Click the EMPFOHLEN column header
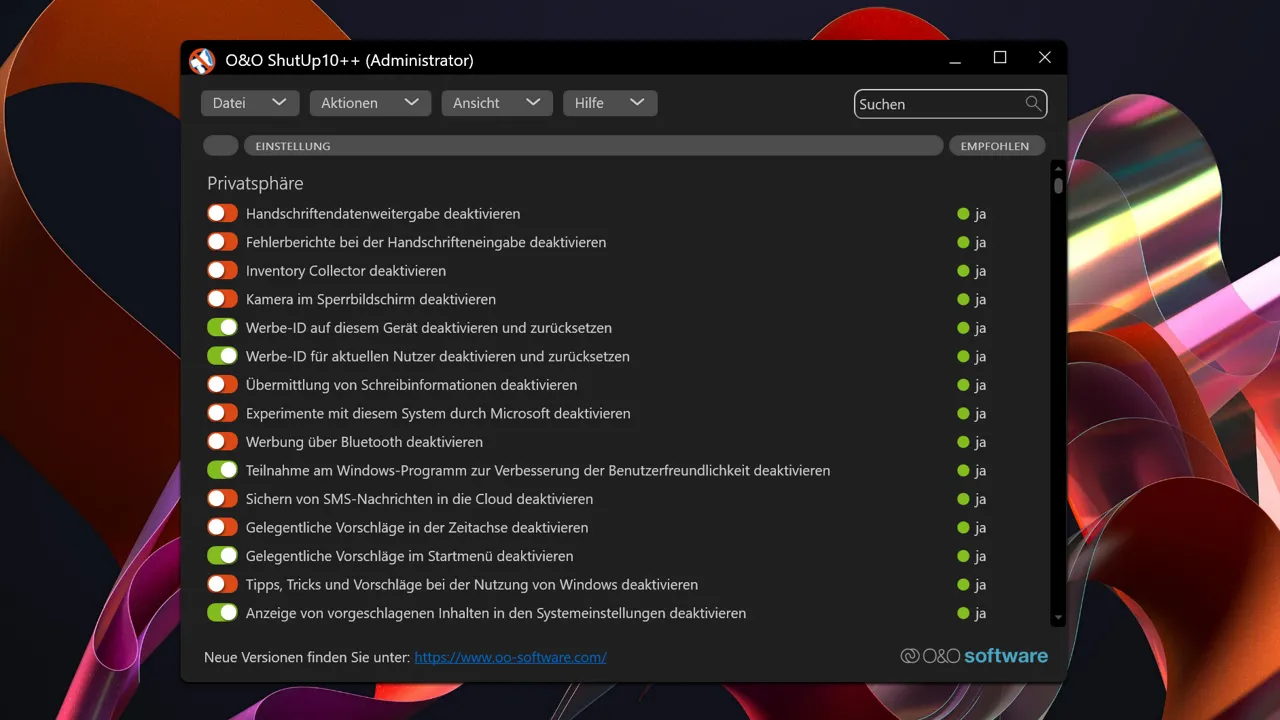Viewport: 1280px width, 720px height. tap(996, 146)
